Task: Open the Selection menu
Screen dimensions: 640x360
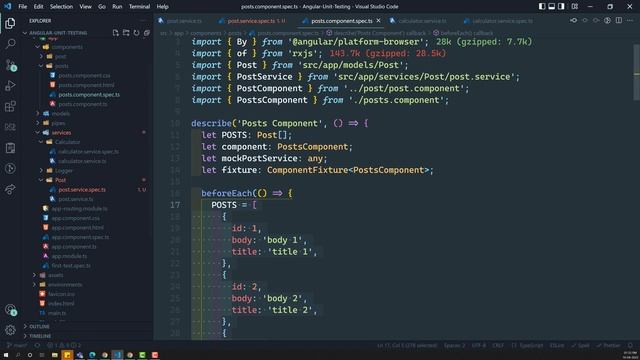Action: tap(61, 7)
